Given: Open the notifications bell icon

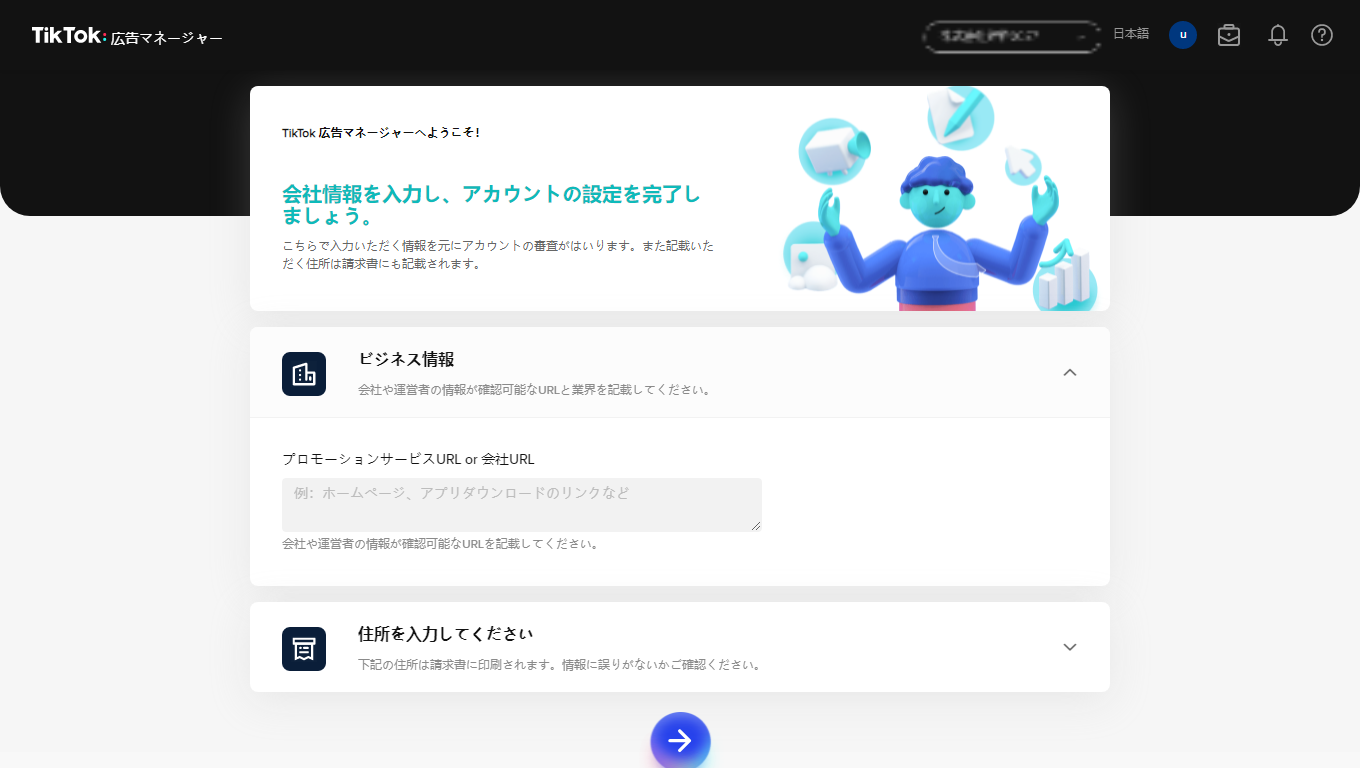Looking at the screenshot, I should [x=1278, y=35].
